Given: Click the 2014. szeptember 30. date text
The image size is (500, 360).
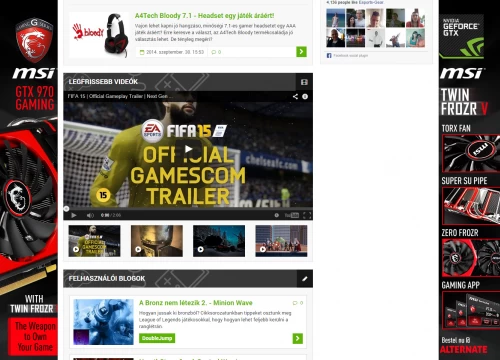Looking at the screenshot, I should [175, 52].
